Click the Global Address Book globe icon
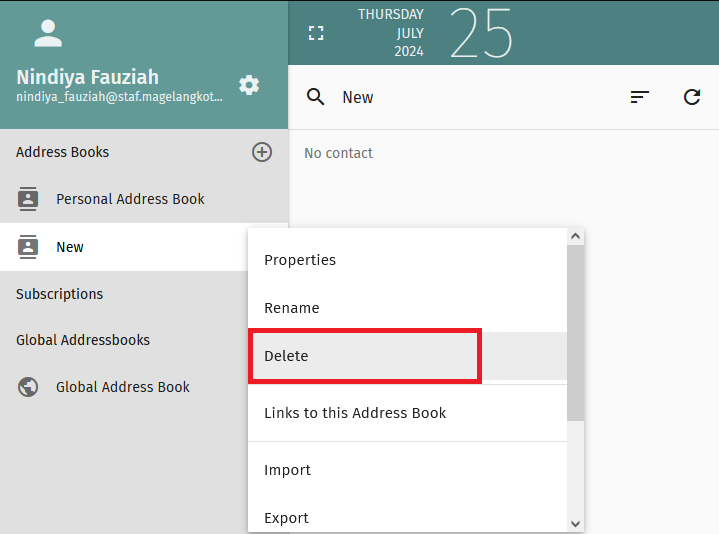719x534 pixels. (28, 387)
